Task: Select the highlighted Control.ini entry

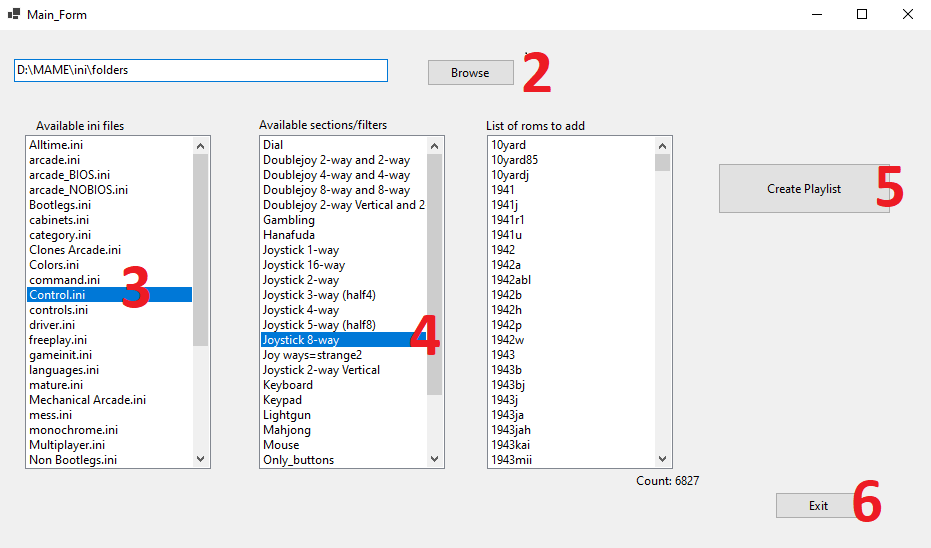Action: click(109, 294)
